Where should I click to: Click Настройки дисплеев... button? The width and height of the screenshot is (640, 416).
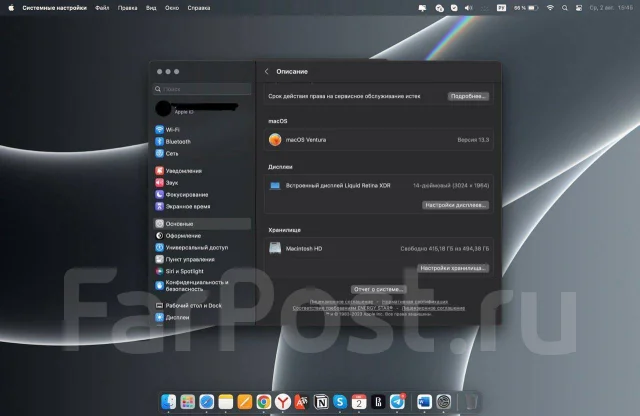point(456,205)
